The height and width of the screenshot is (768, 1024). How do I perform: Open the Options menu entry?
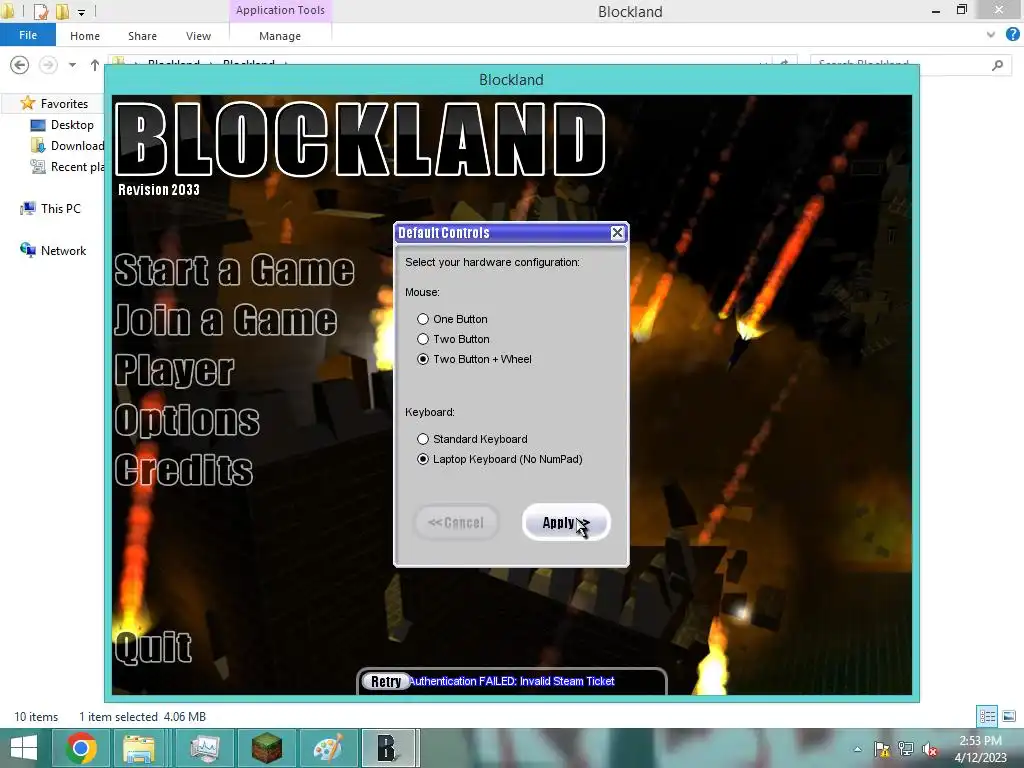coord(187,420)
